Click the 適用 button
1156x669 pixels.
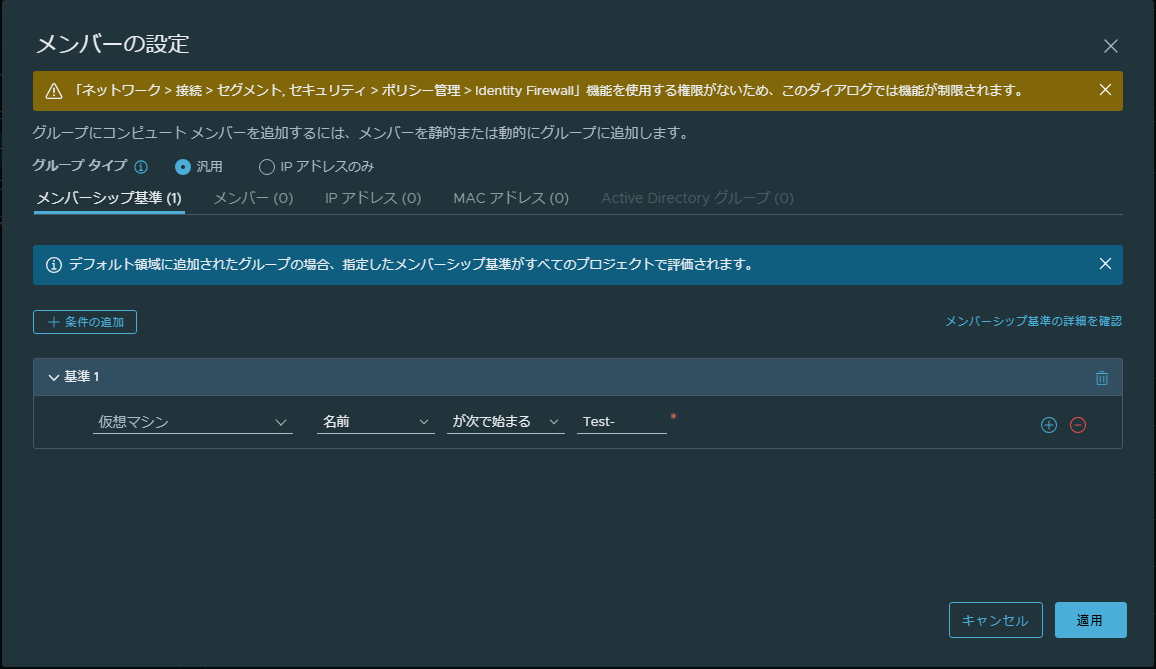pos(1090,620)
